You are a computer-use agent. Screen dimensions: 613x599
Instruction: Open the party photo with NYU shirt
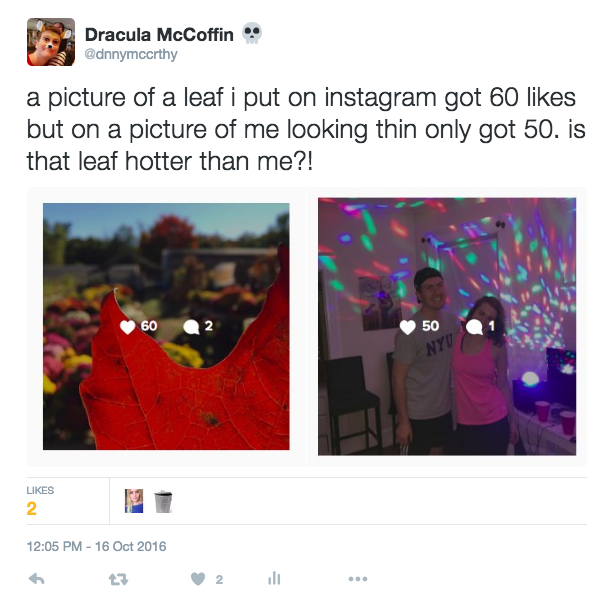pos(447,326)
